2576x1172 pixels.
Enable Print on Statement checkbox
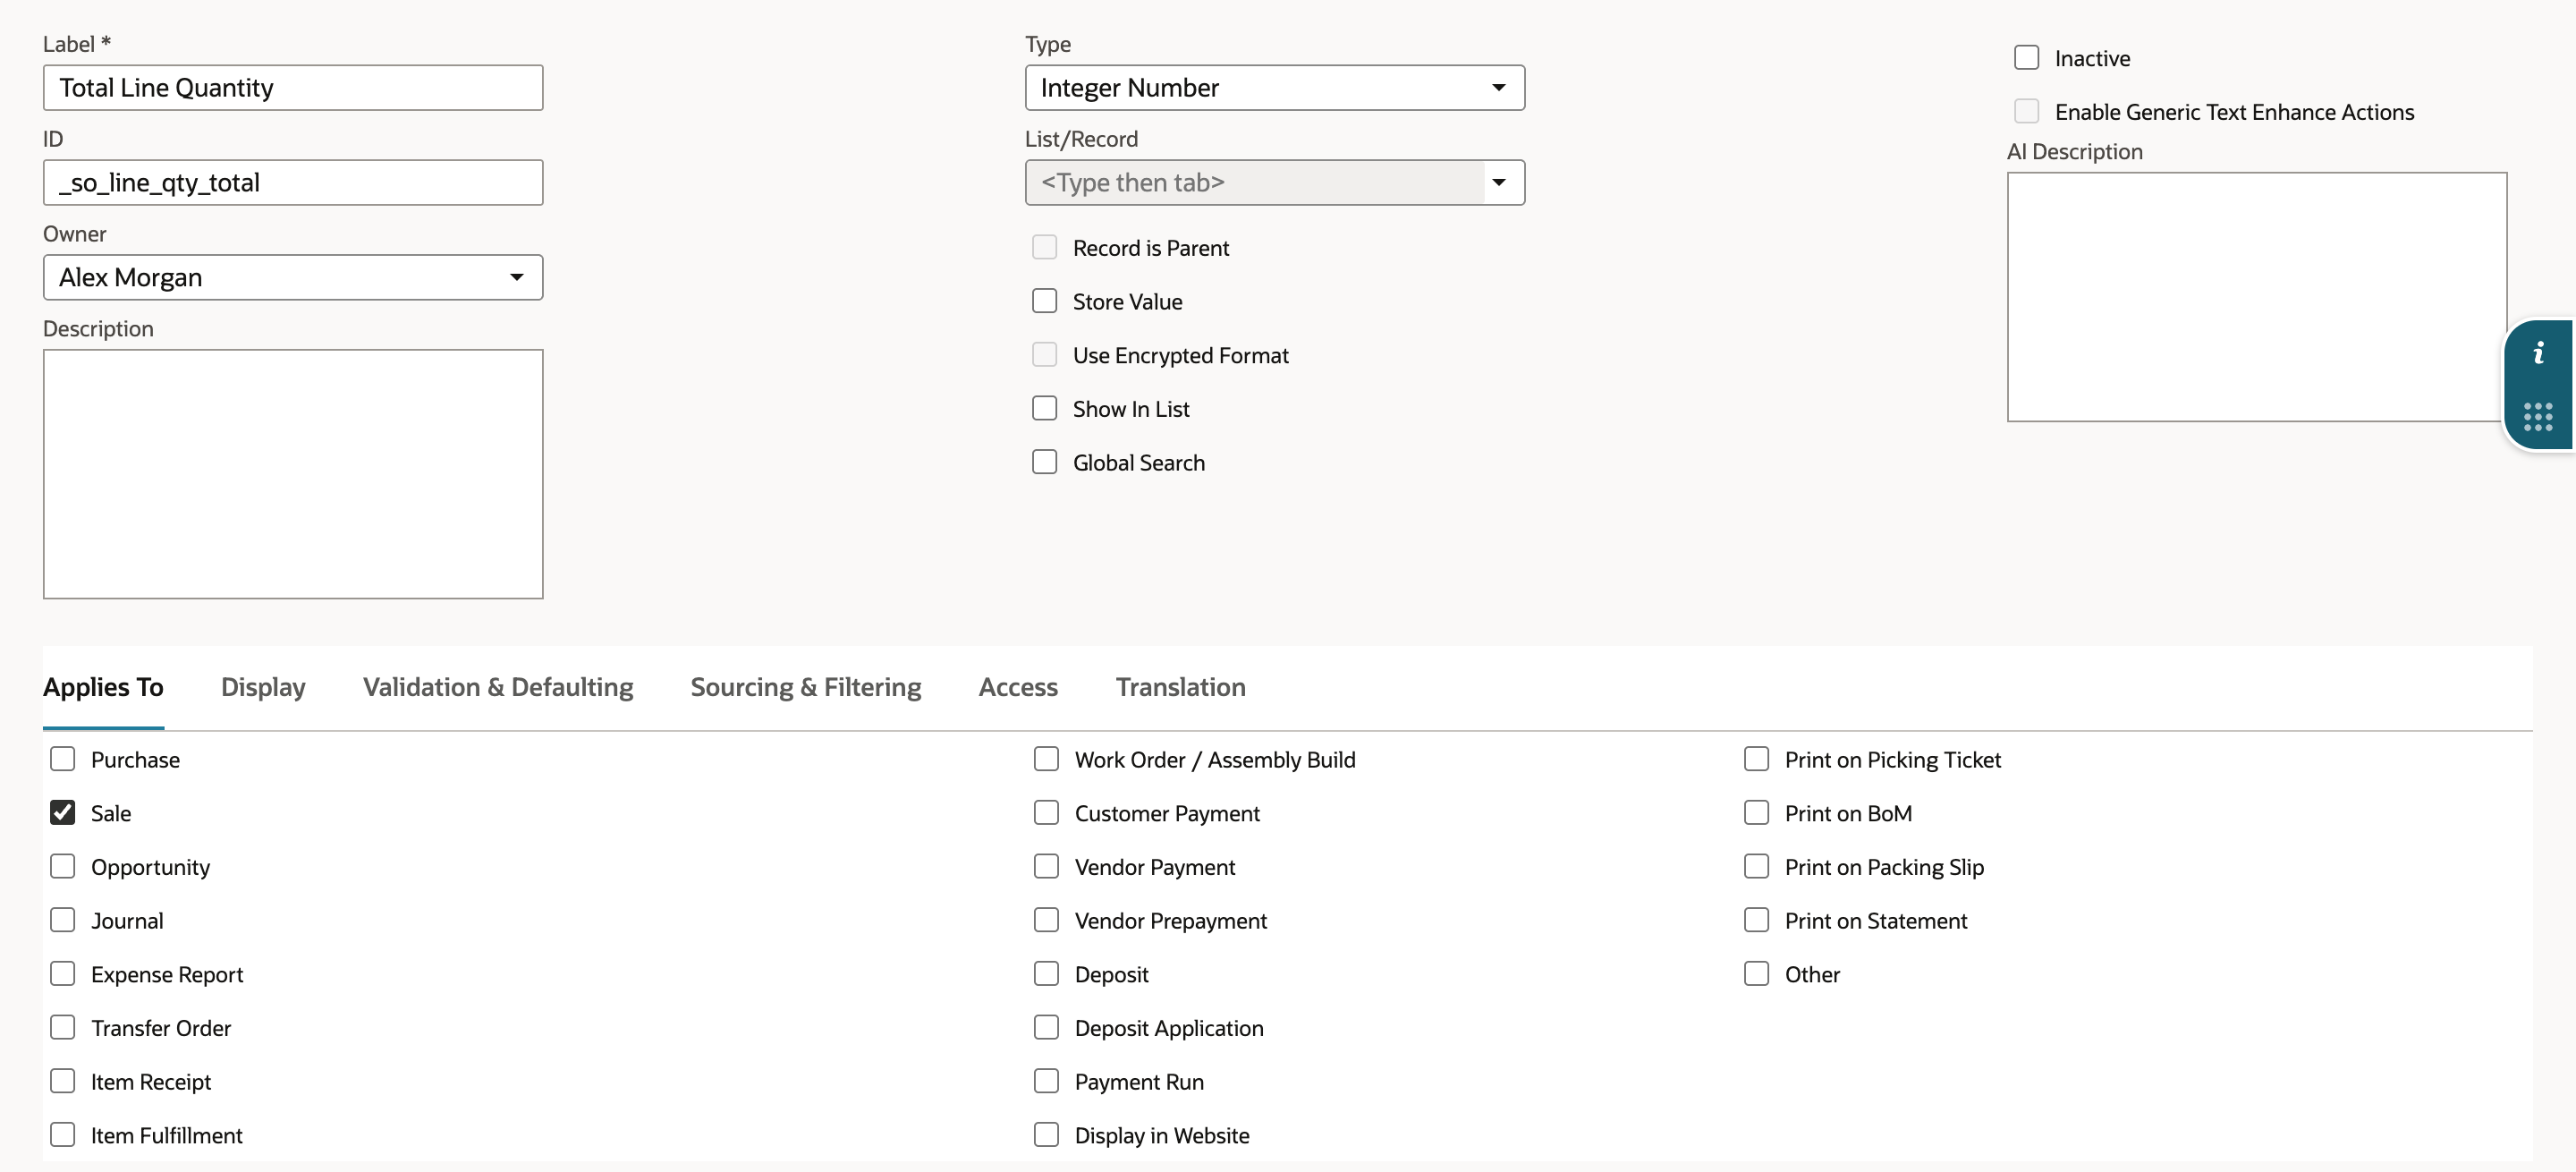click(x=1756, y=920)
